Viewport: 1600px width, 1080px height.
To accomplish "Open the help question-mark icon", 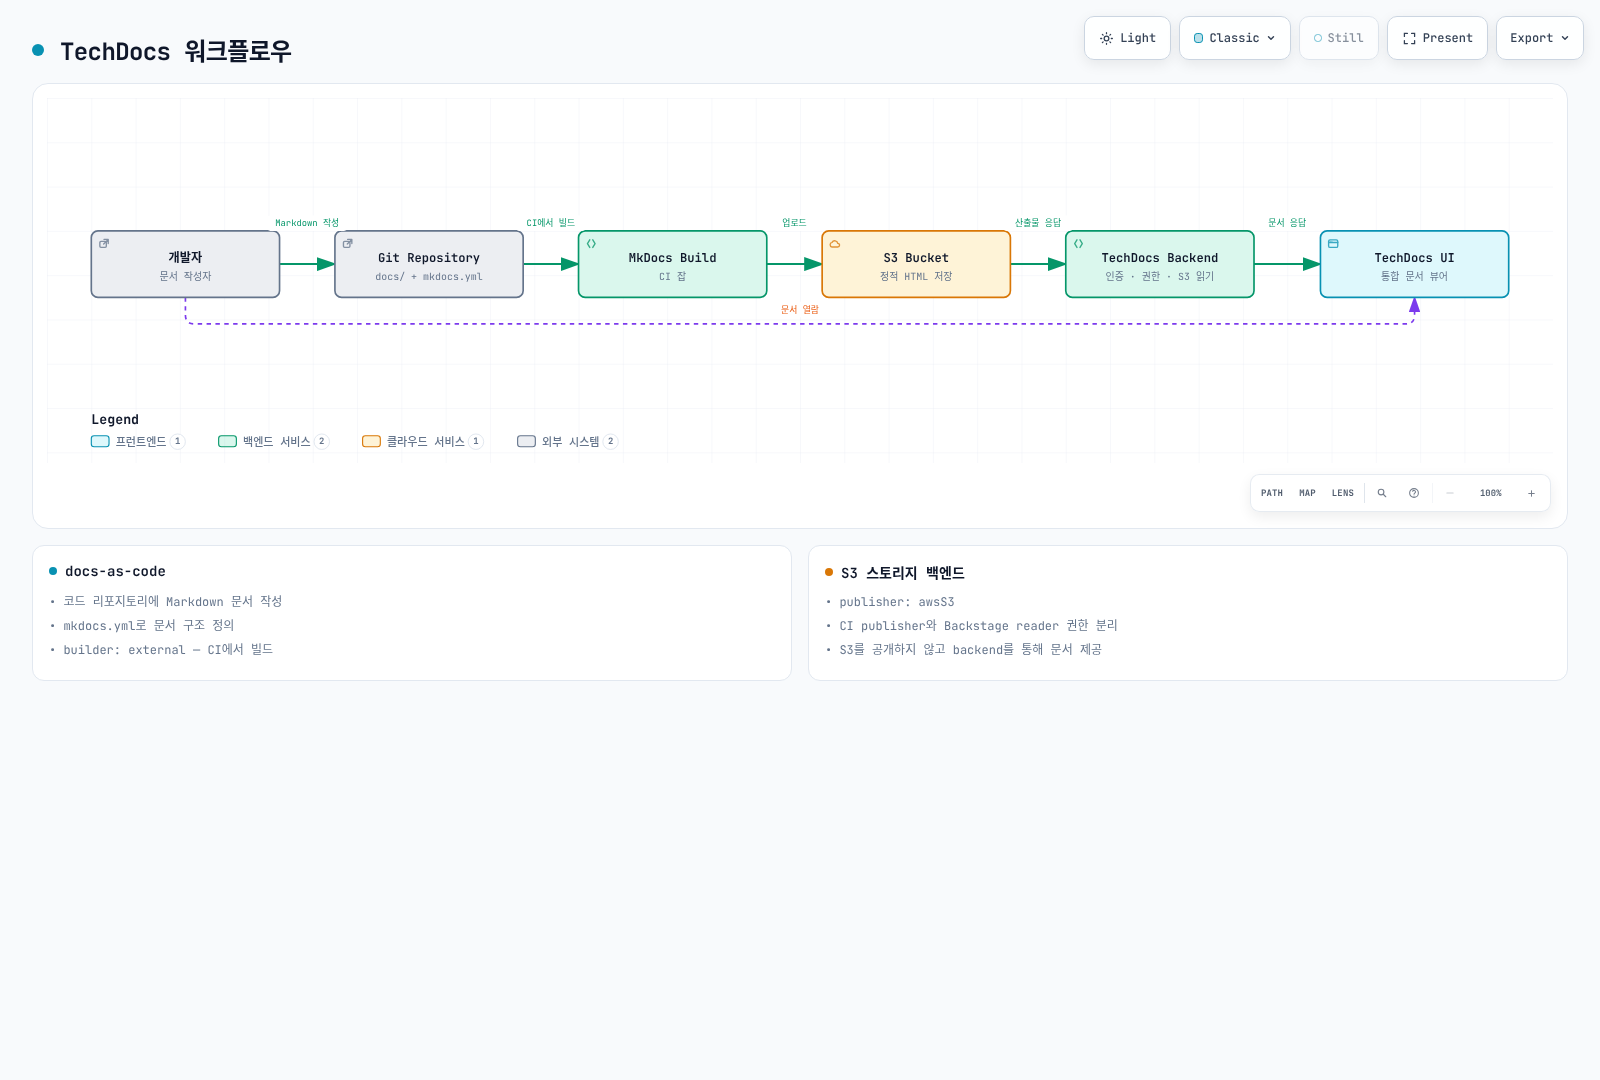I will point(1414,493).
